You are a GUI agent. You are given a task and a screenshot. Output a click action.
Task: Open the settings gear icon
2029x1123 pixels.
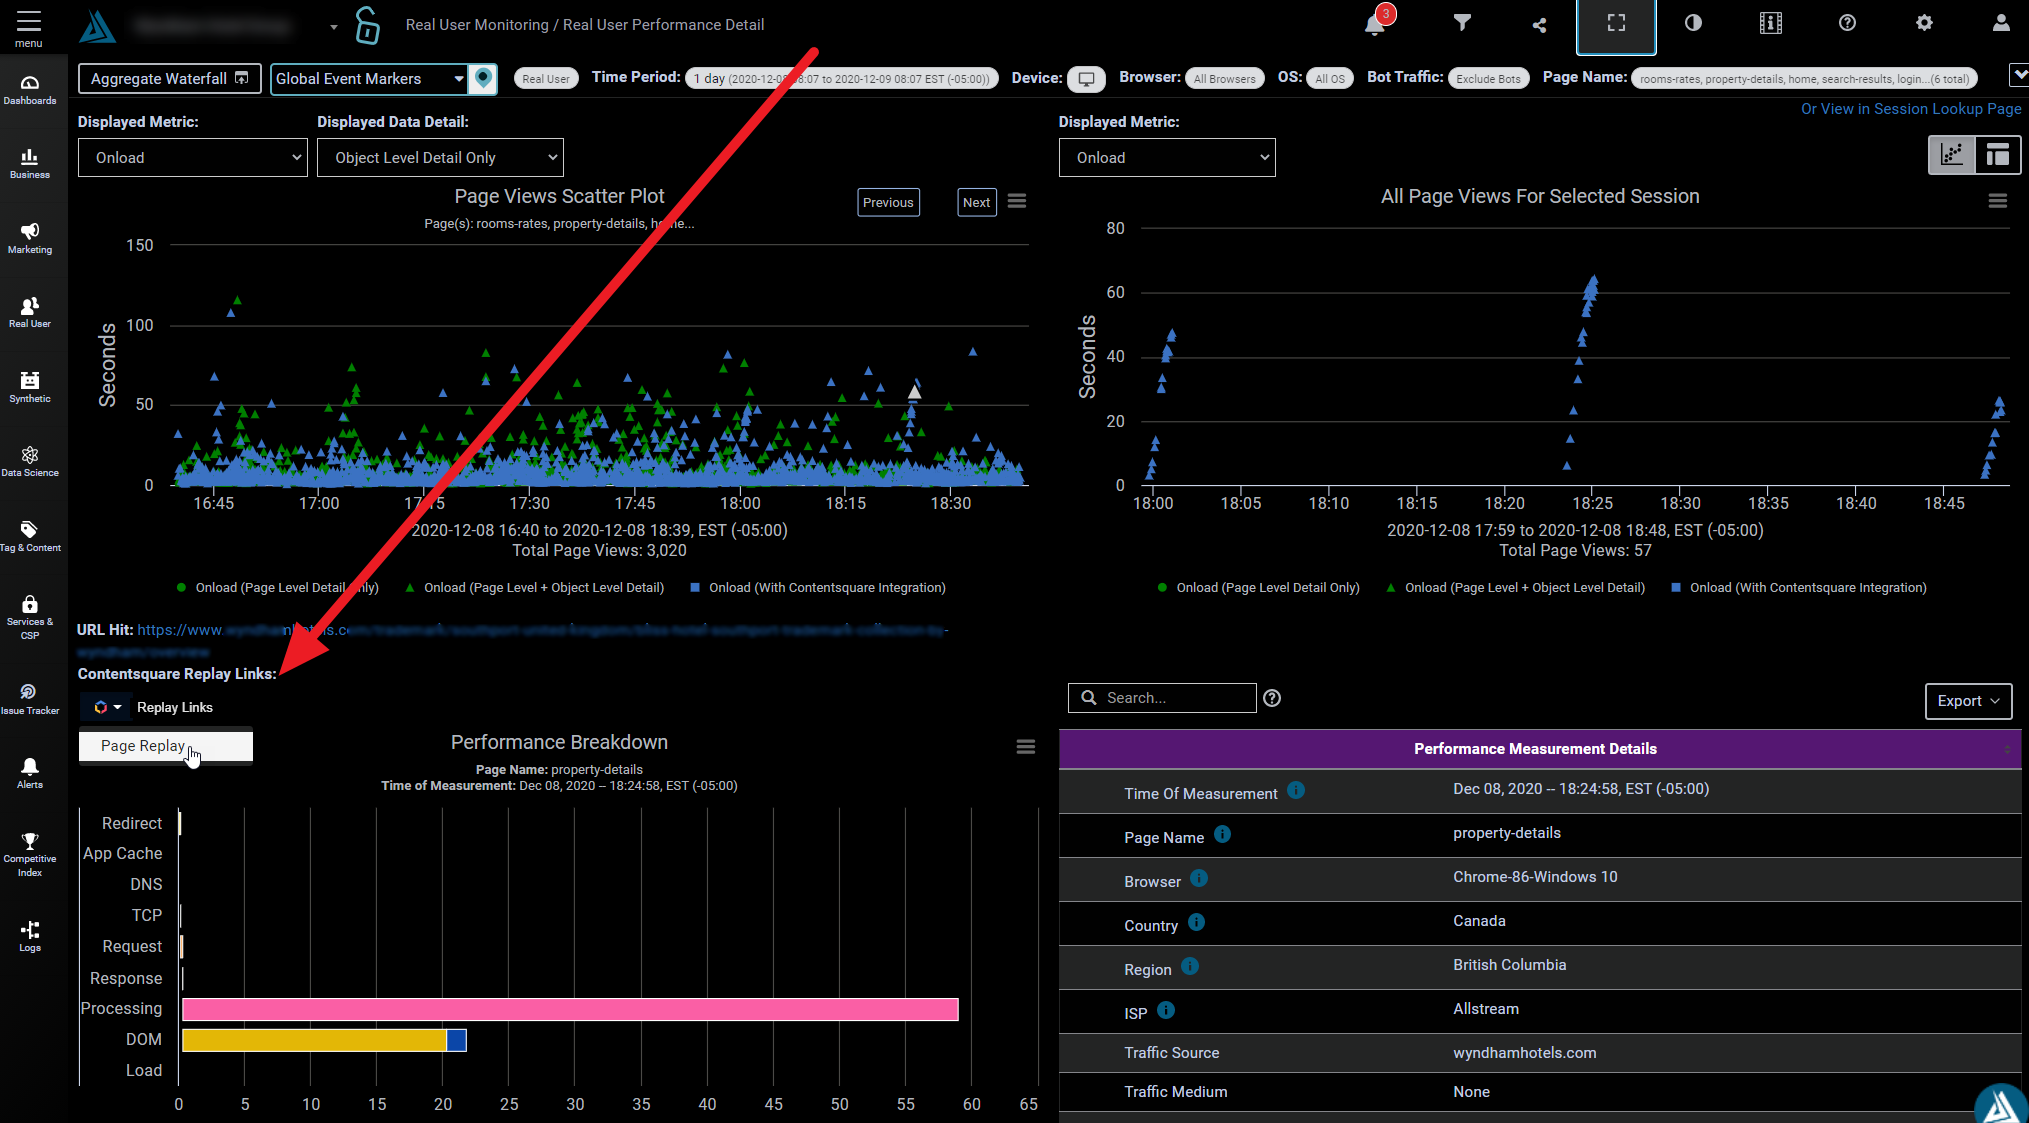coord(1924,23)
